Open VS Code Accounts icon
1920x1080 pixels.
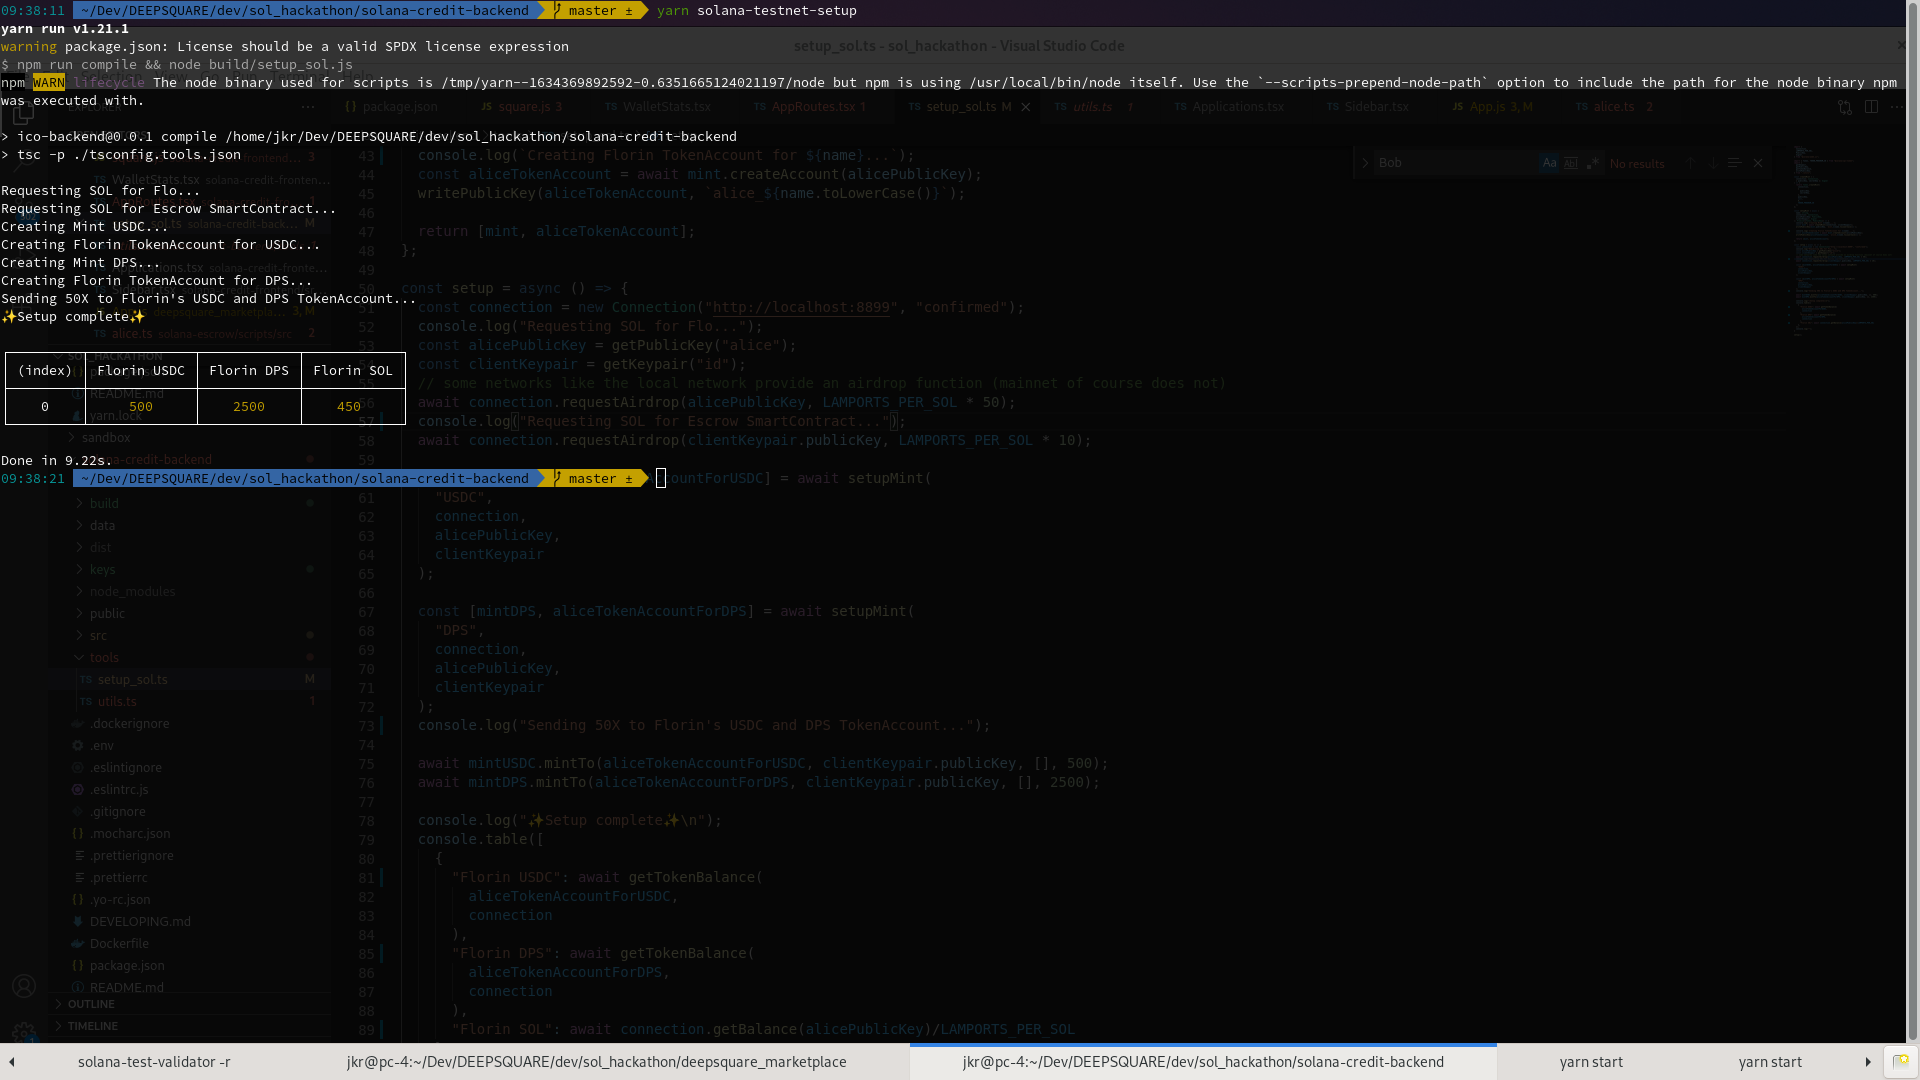24,987
